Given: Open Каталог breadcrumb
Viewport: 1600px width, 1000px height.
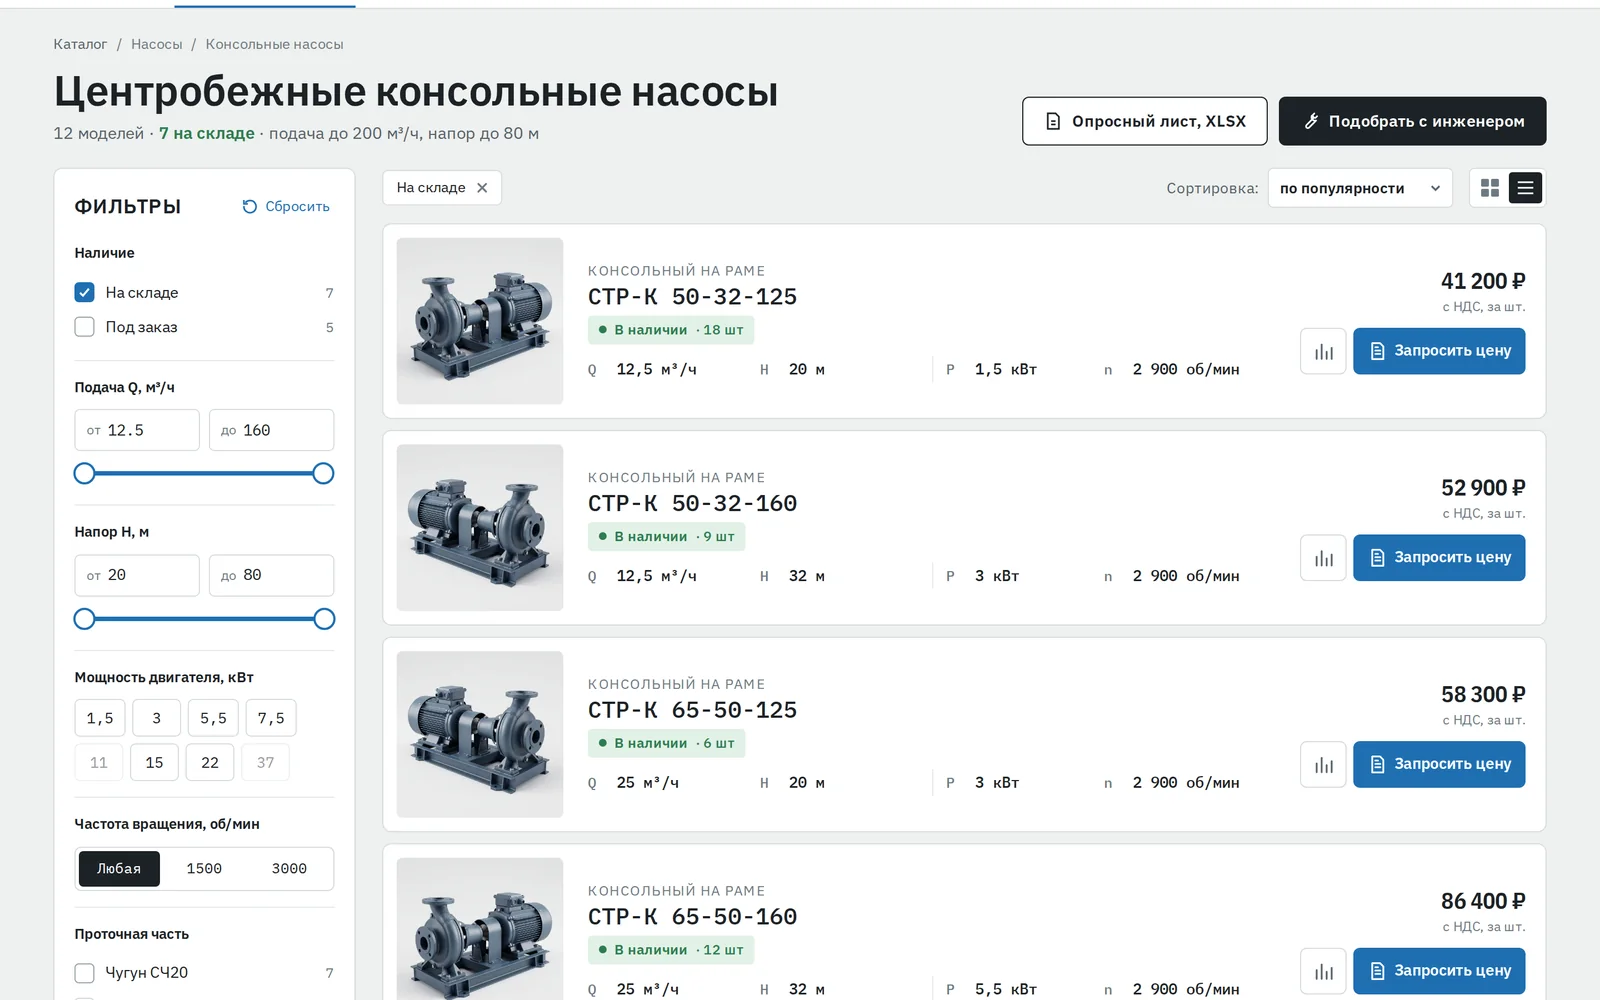Looking at the screenshot, I should tap(80, 44).
